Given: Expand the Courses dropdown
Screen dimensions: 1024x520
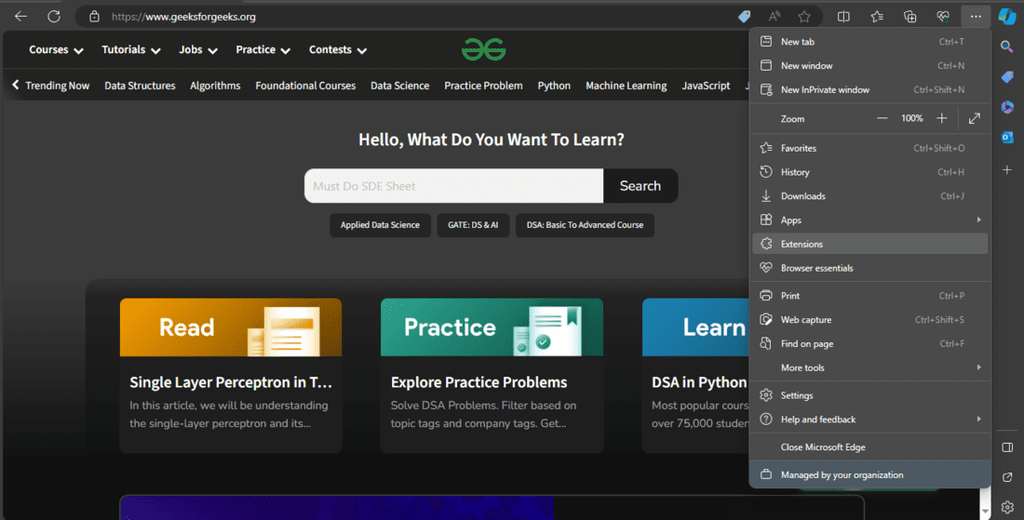Looking at the screenshot, I should point(56,50).
